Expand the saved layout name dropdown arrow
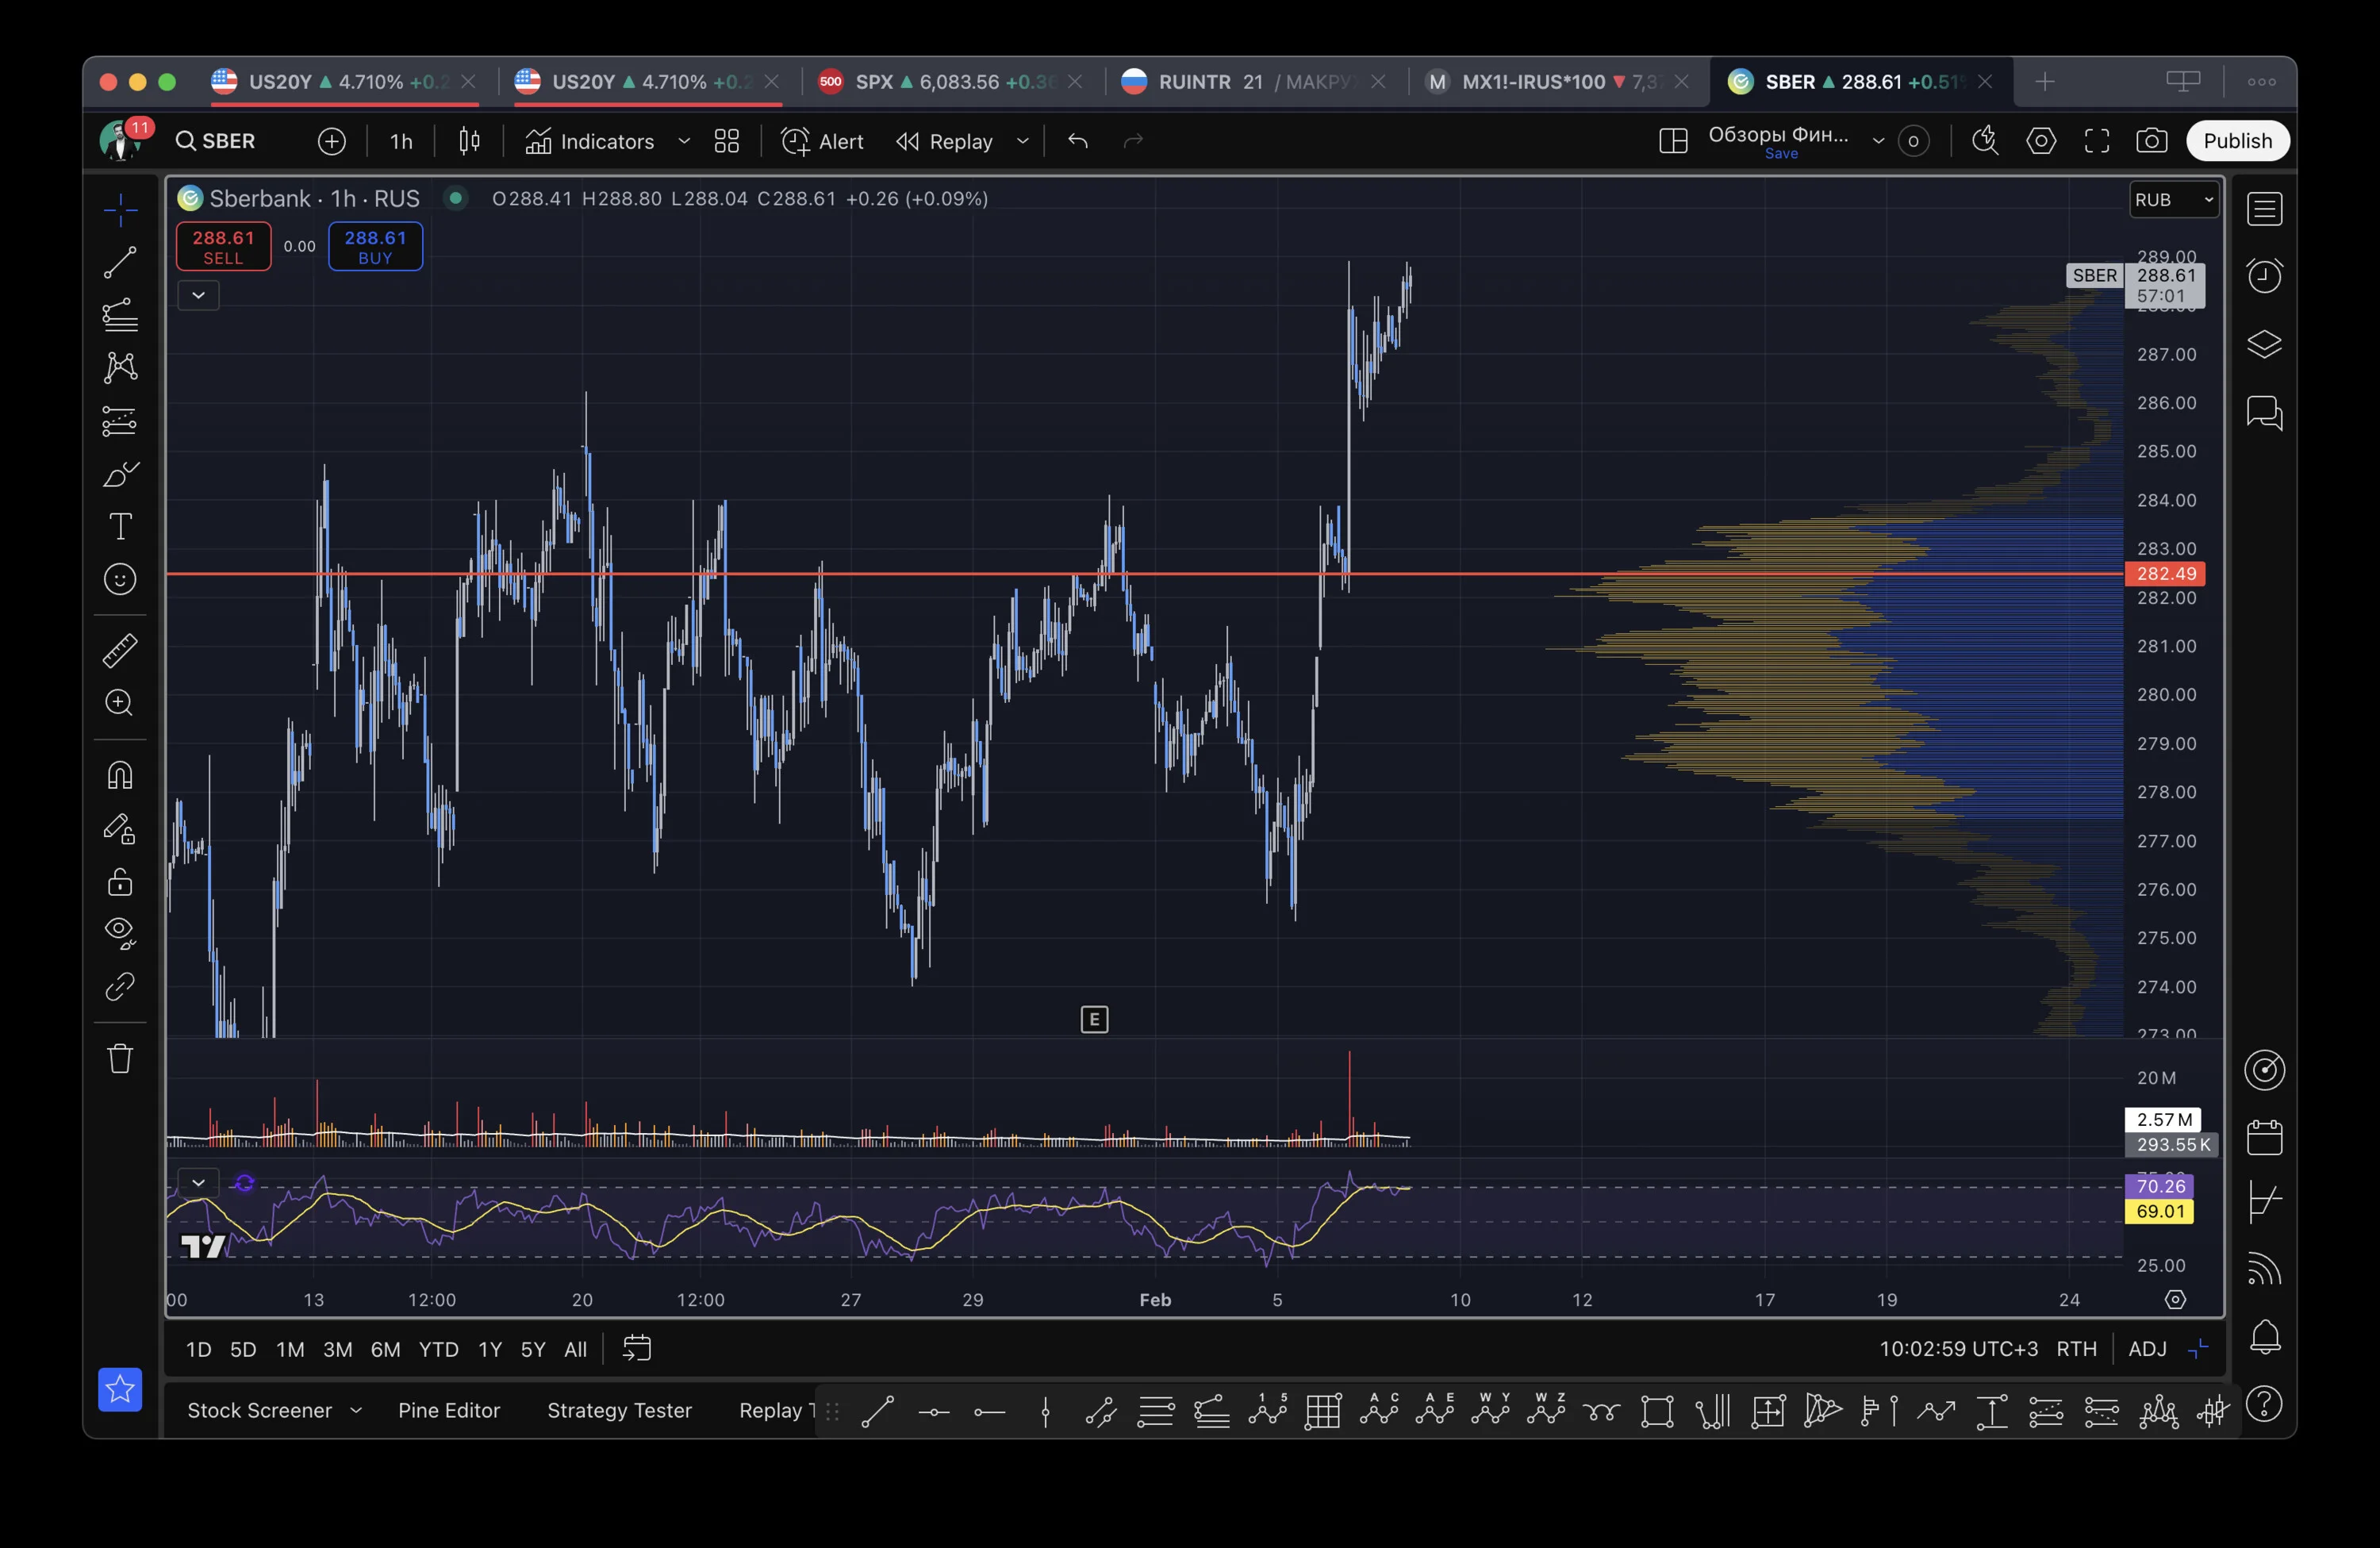2380x1548 pixels. [x=1878, y=141]
